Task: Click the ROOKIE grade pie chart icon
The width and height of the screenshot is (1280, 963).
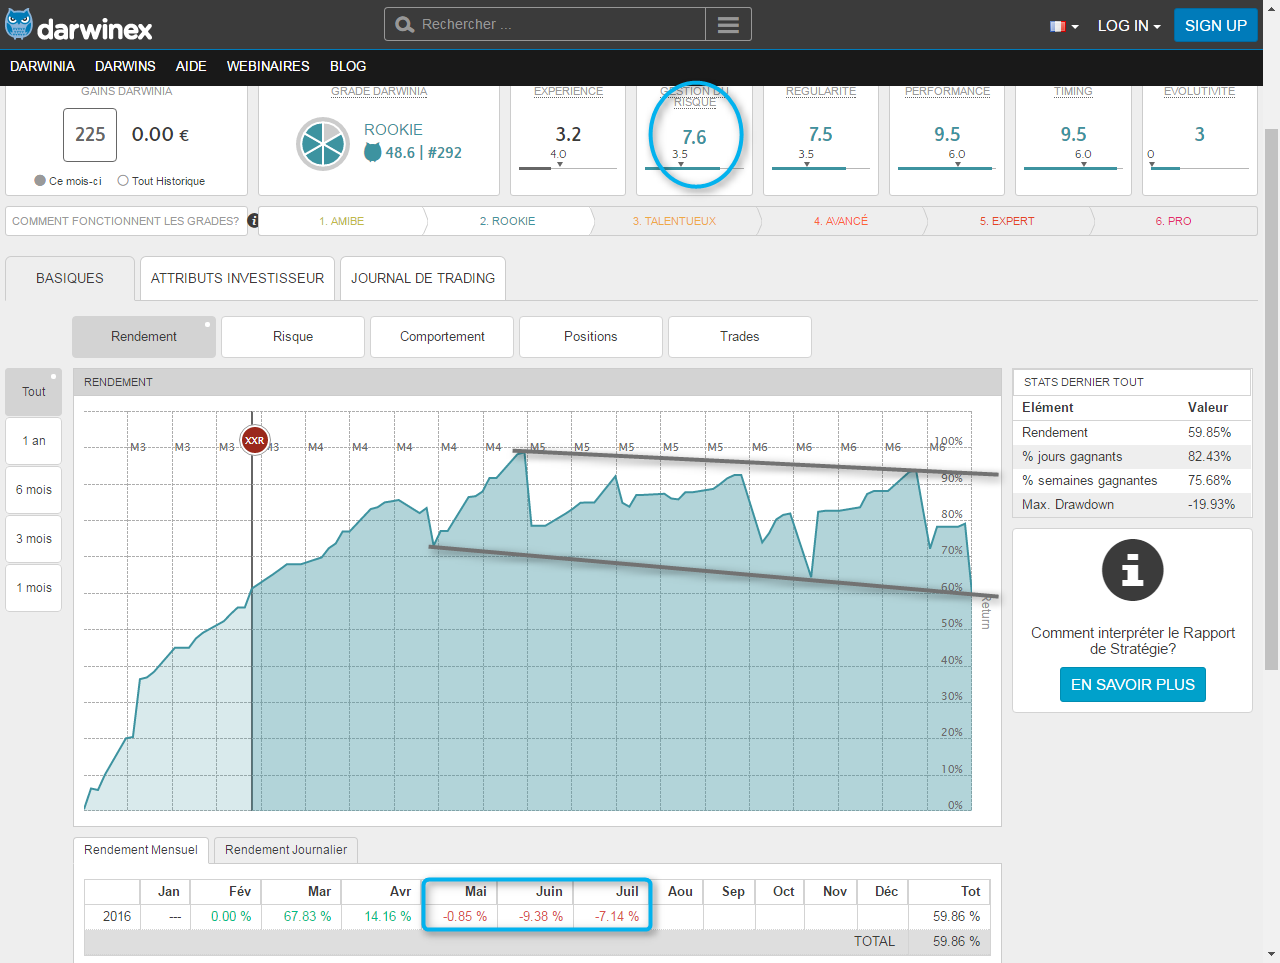Action: [x=322, y=144]
